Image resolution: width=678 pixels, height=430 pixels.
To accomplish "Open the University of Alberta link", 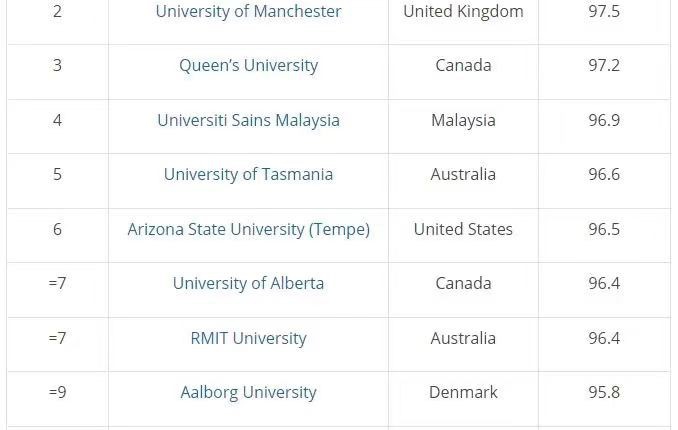I will tap(248, 284).
